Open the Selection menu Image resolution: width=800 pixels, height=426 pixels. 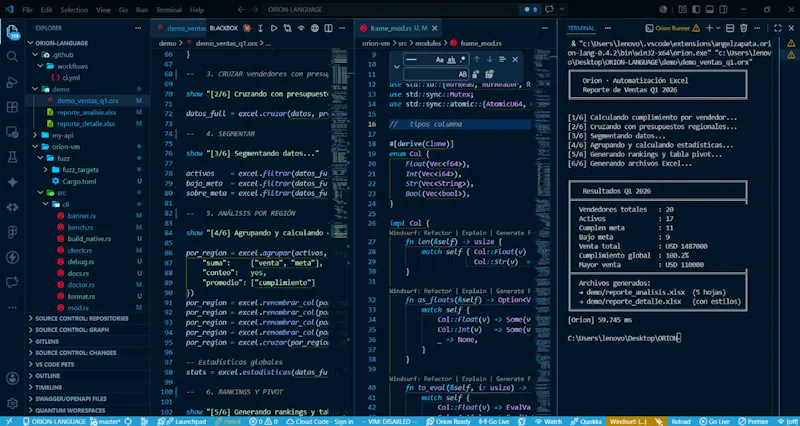click(74, 10)
